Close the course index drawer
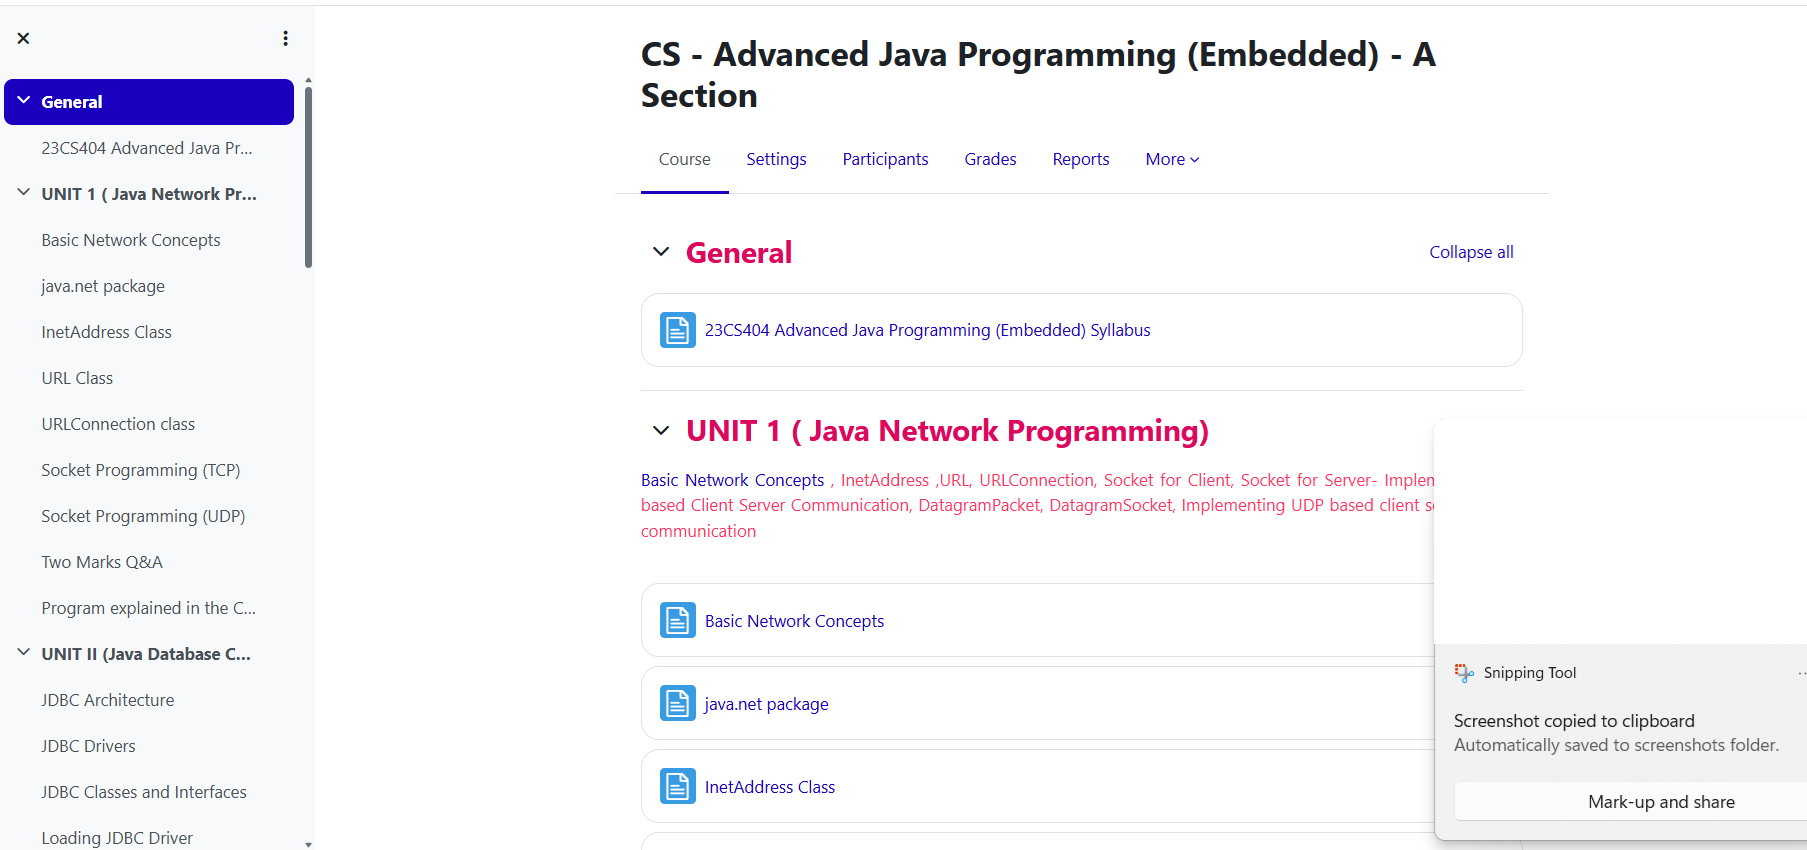 (23, 38)
